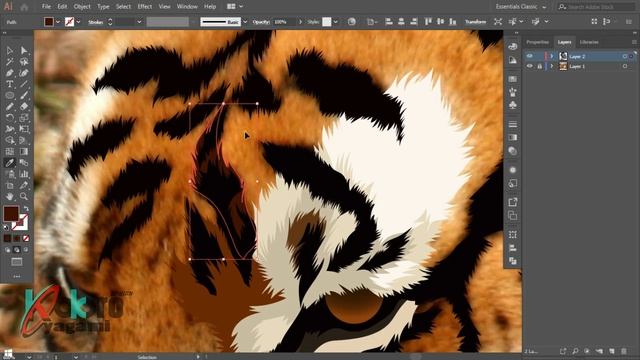Image resolution: width=640 pixels, height=360 pixels.
Task: Open stroke color dropdown in control bar
Action: point(78,22)
